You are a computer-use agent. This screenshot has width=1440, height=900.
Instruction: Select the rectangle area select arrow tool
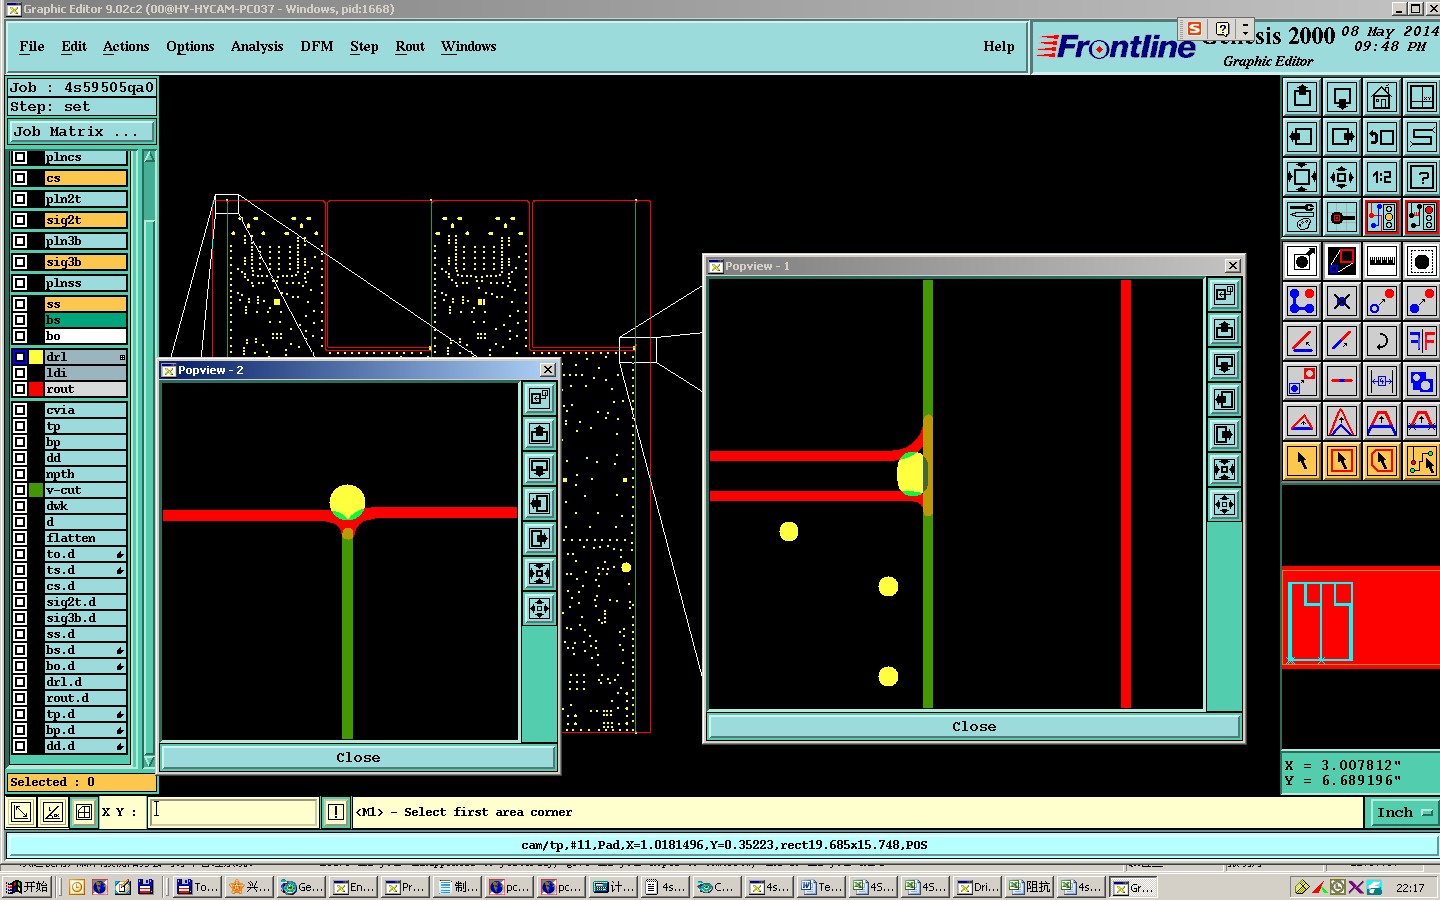(x=1342, y=461)
